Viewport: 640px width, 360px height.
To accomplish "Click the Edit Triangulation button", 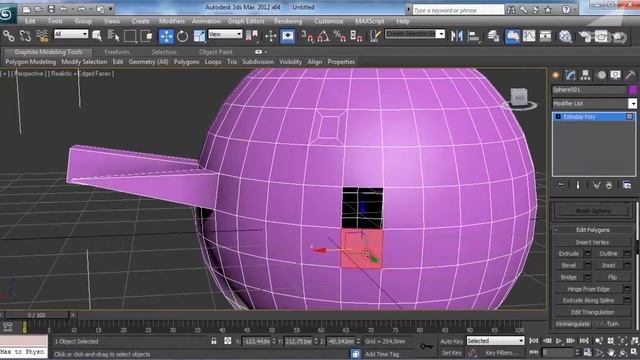I will coord(592,312).
